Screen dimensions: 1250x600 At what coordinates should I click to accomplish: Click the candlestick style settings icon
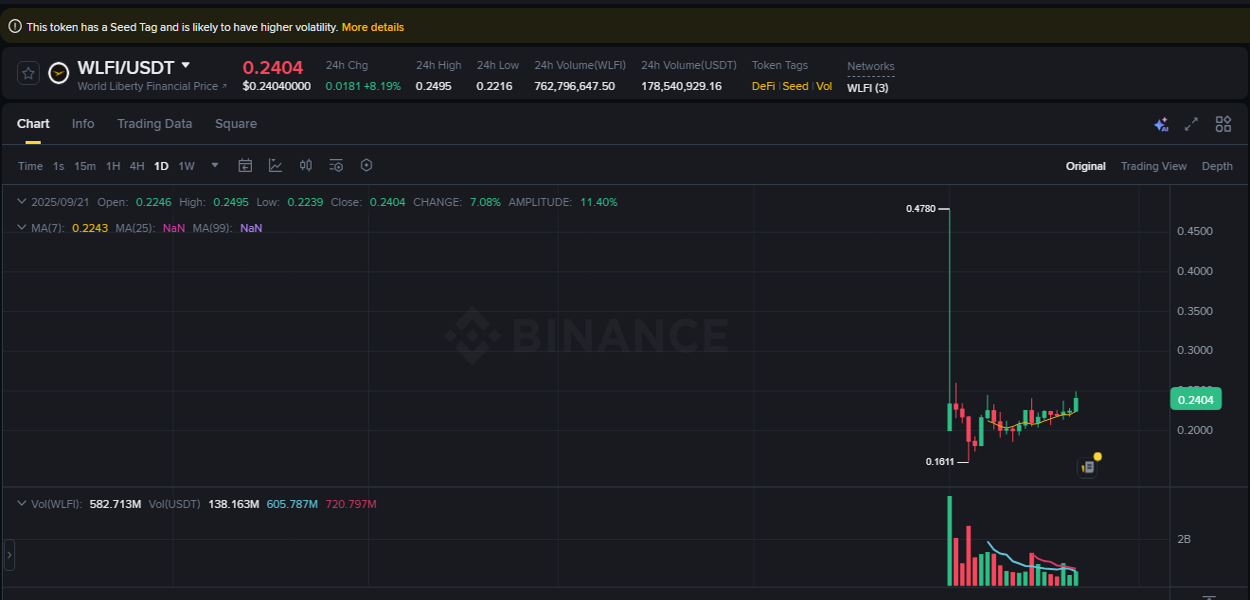[x=306, y=165]
